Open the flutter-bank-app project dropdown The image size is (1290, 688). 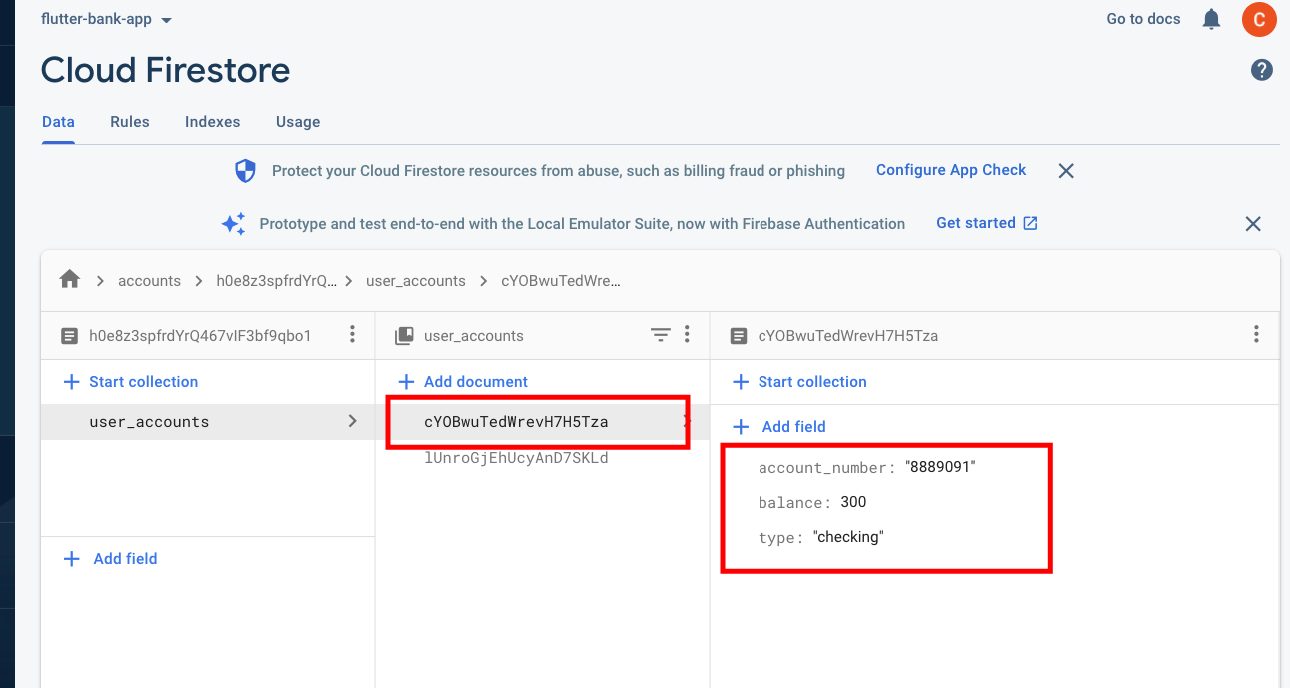tap(106, 20)
